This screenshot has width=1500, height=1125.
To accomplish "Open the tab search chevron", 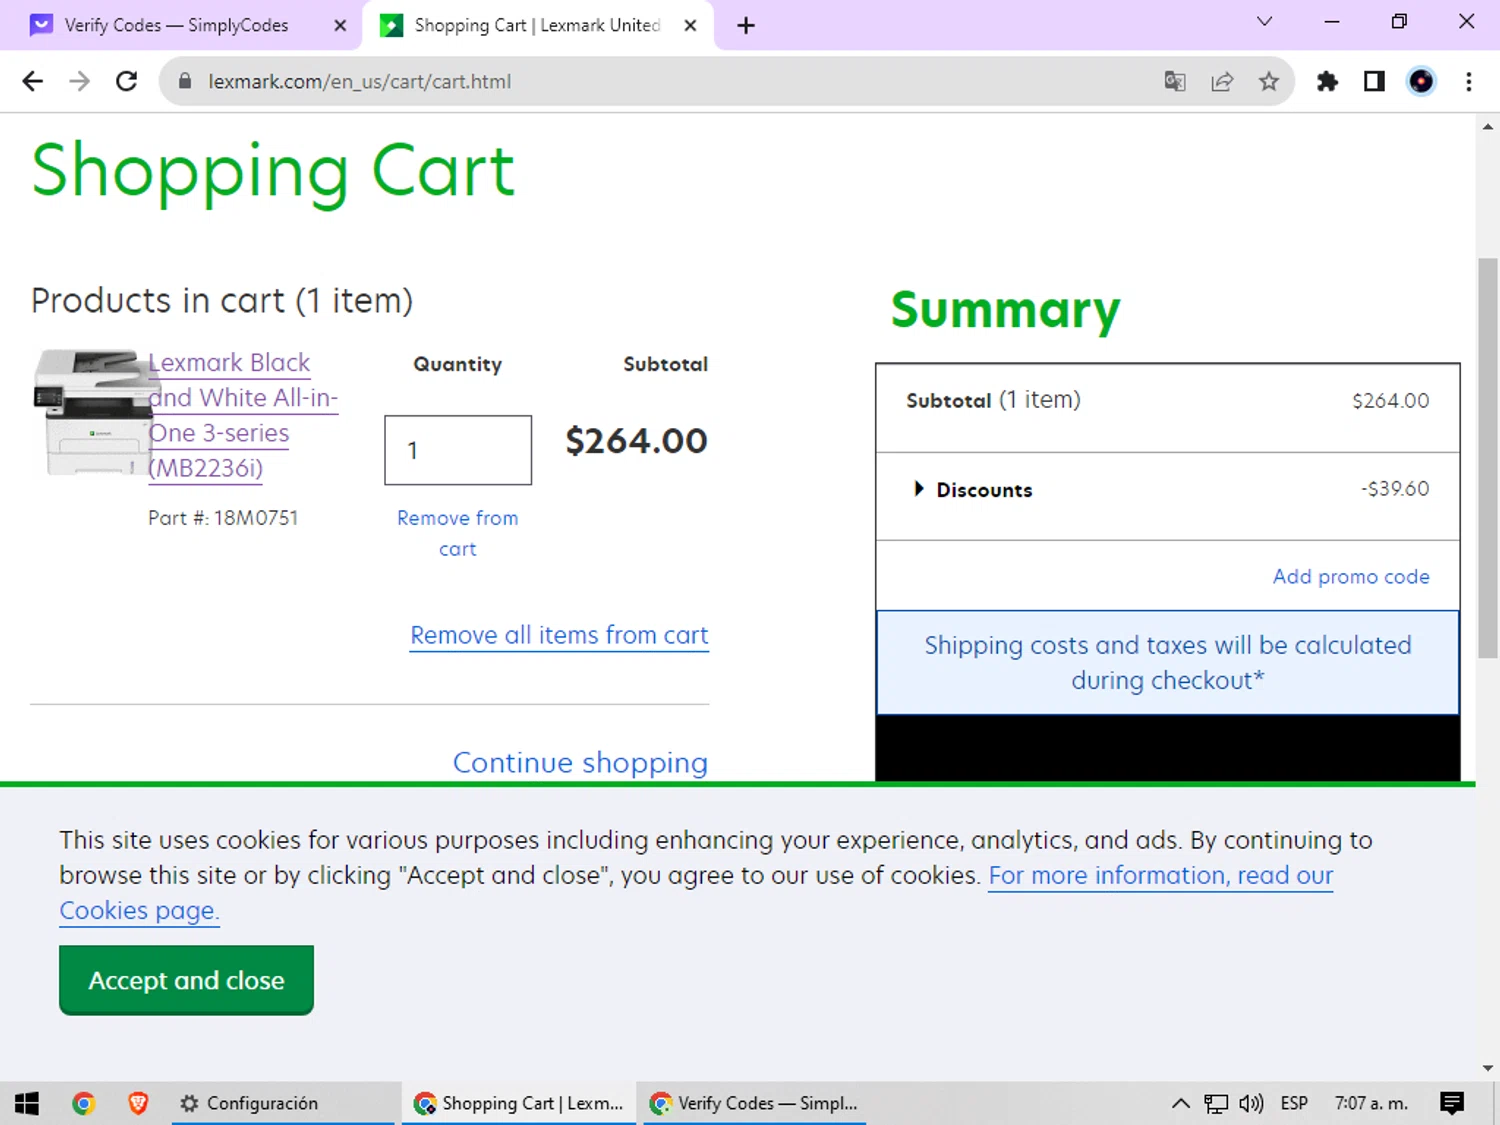I will pos(1265,21).
